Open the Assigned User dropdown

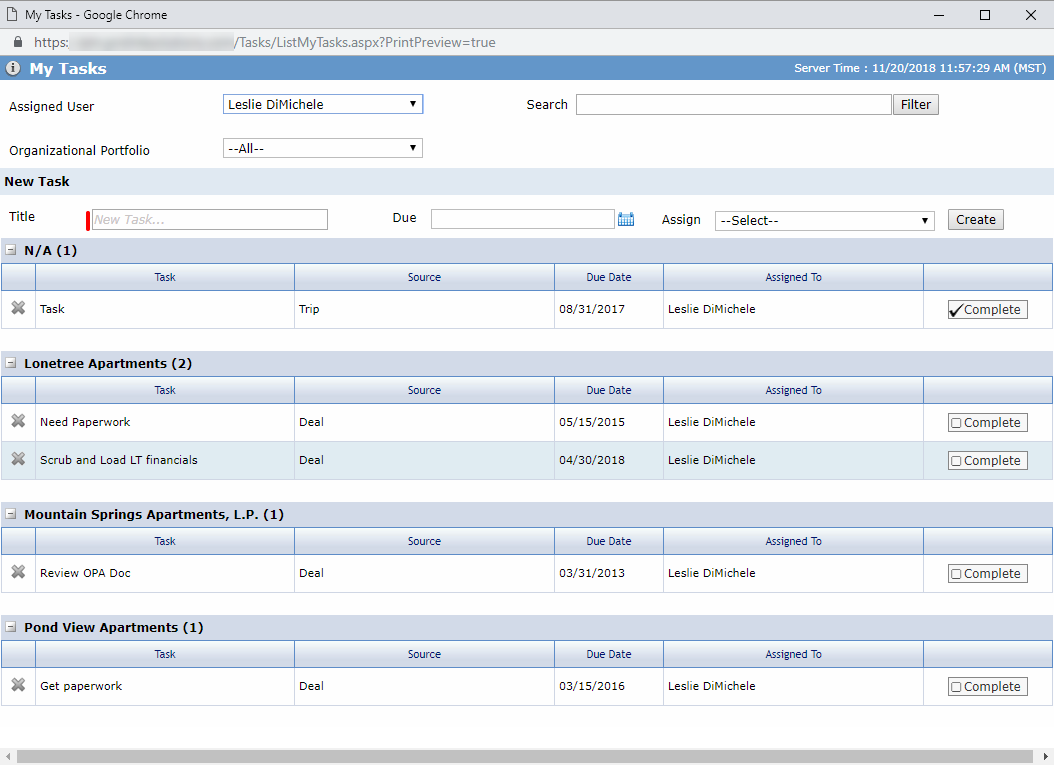323,104
